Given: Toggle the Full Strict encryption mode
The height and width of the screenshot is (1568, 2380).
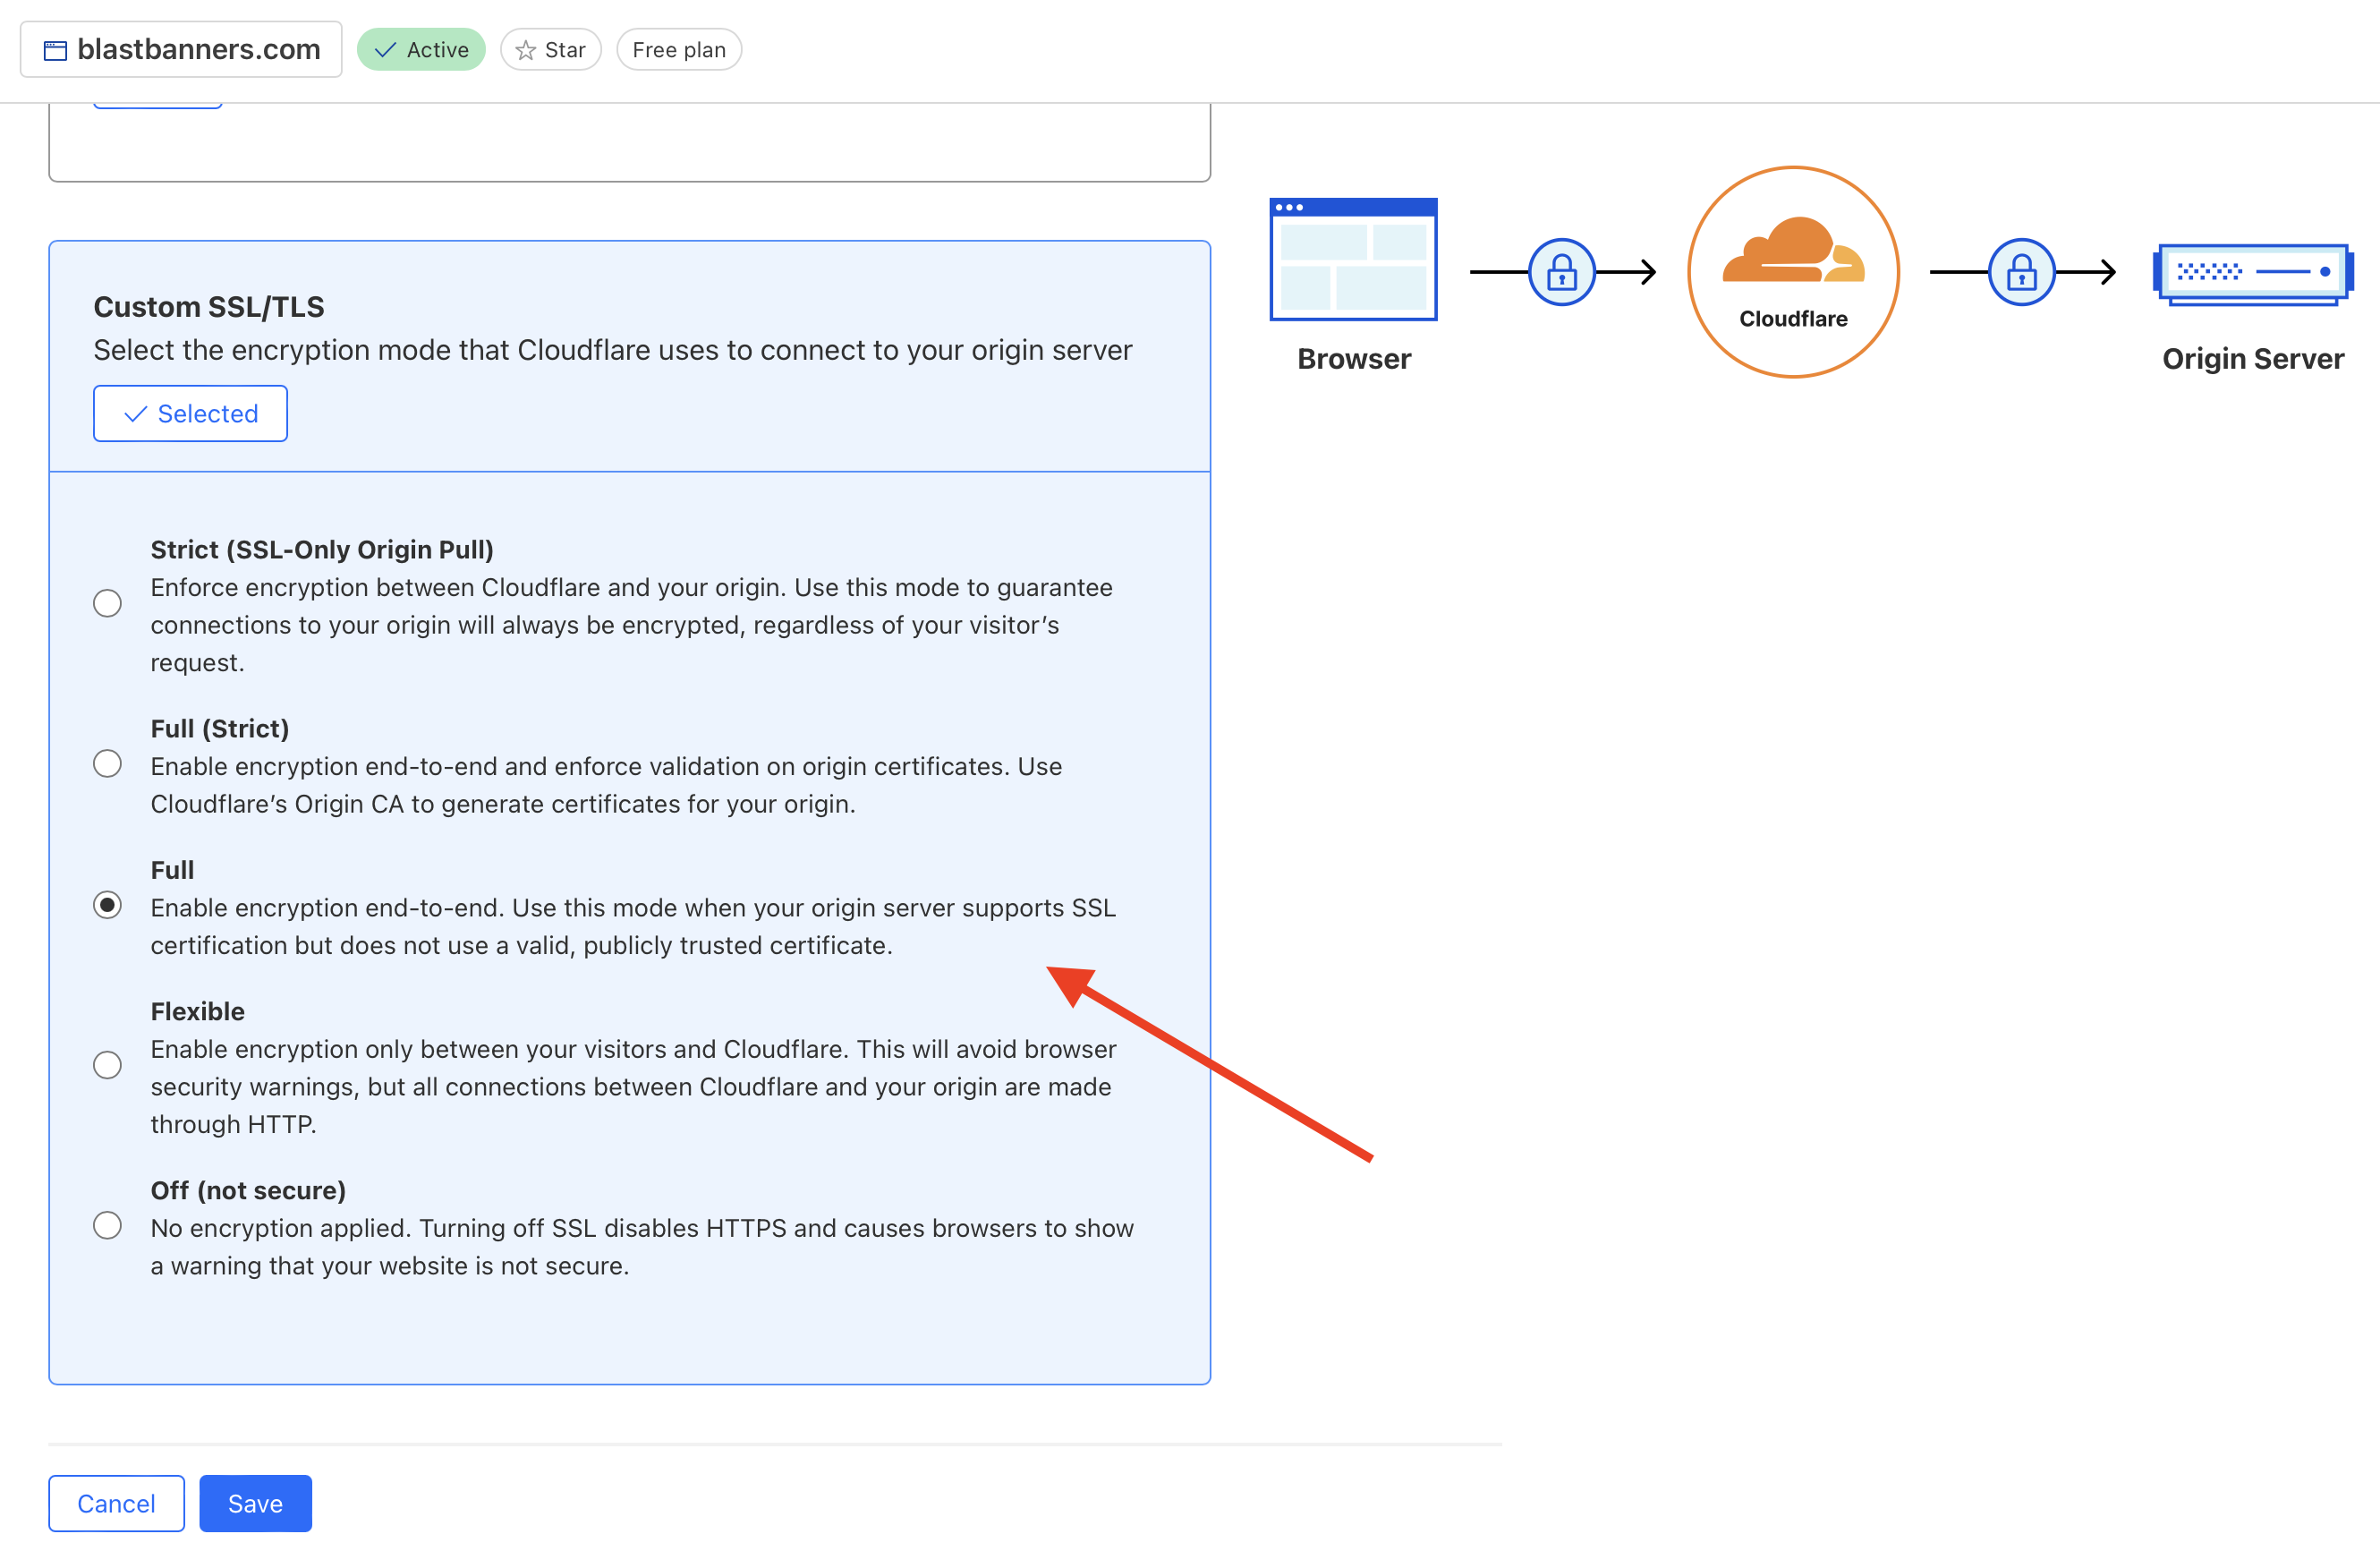Looking at the screenshot, I should click(x=106, y=763).
